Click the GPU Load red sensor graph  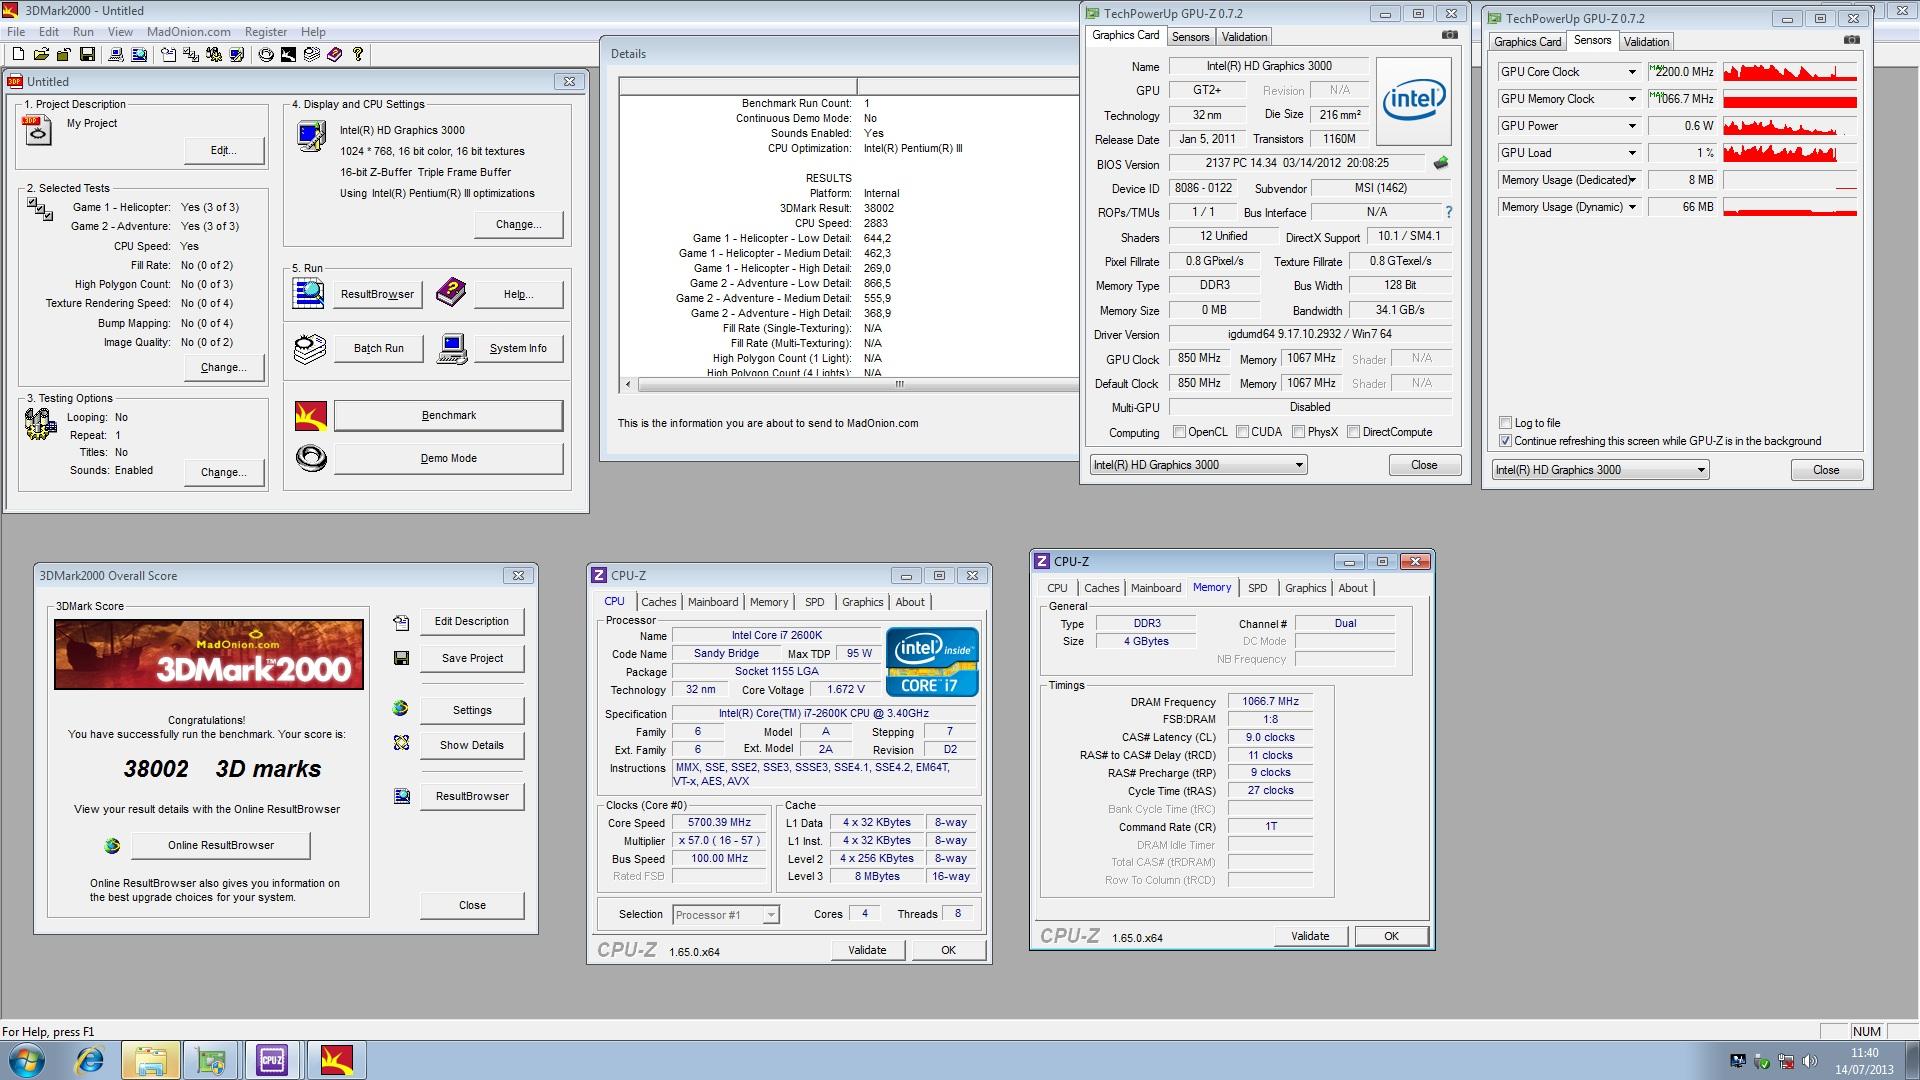(1790, 153)
